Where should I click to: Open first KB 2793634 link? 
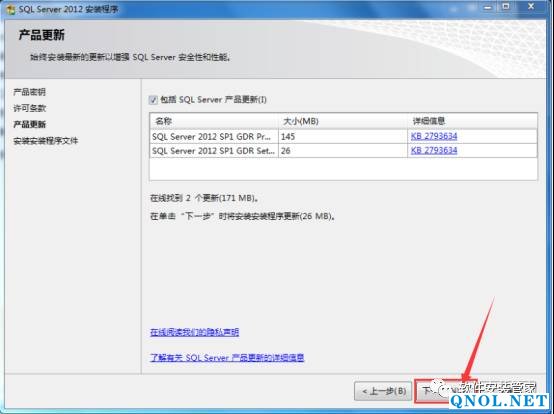(434, 136)
